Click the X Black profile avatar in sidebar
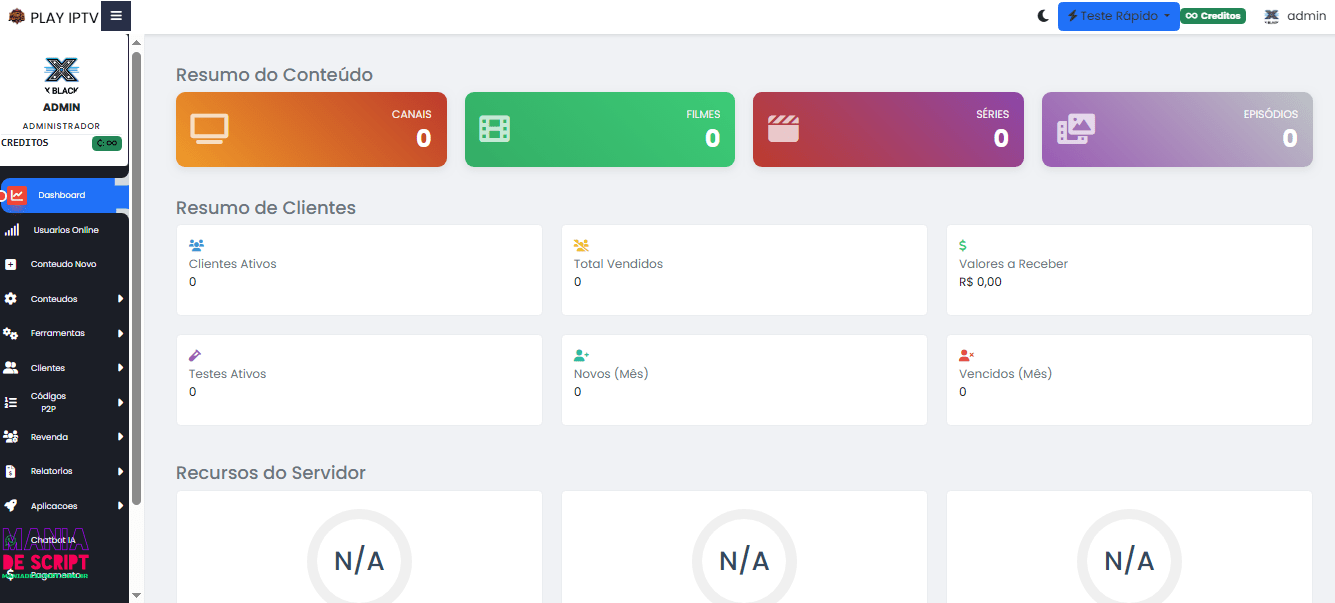This screenshot has width=1335, height=603. point(62,74)
